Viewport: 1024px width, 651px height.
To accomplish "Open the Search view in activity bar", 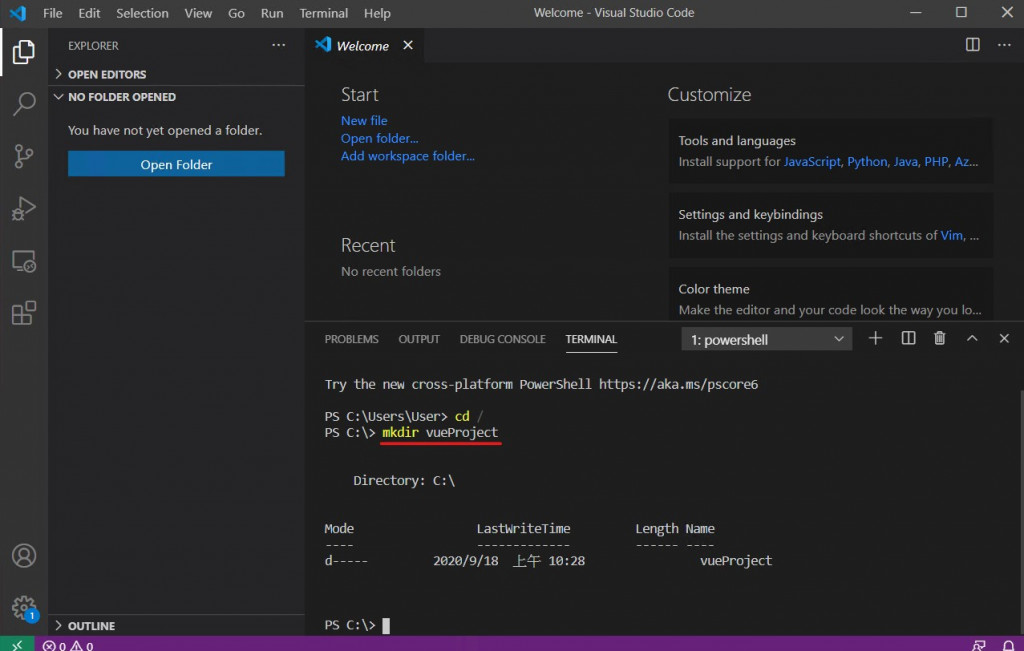I will click(x=24, y=104).
